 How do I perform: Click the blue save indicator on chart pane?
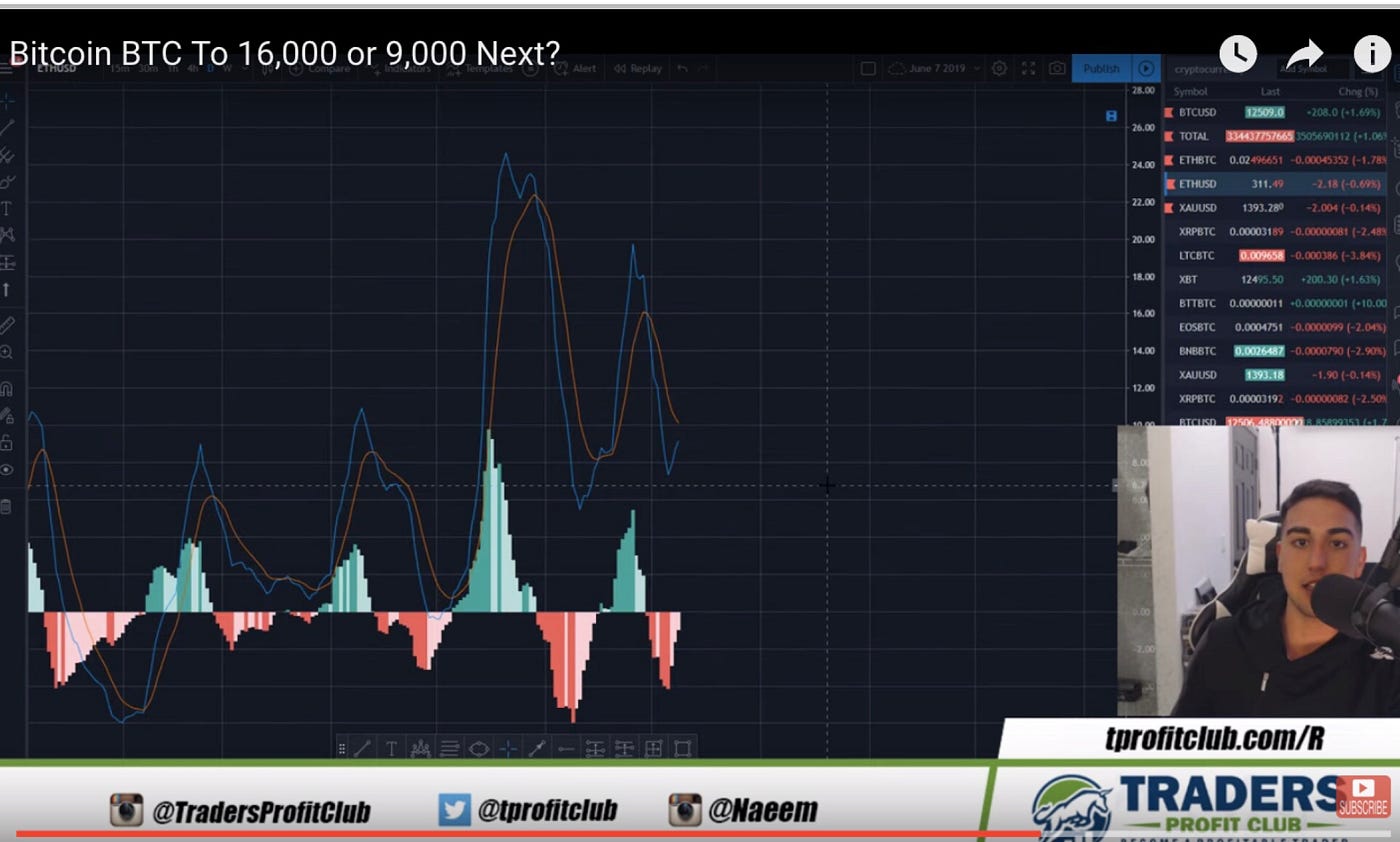1111,116
